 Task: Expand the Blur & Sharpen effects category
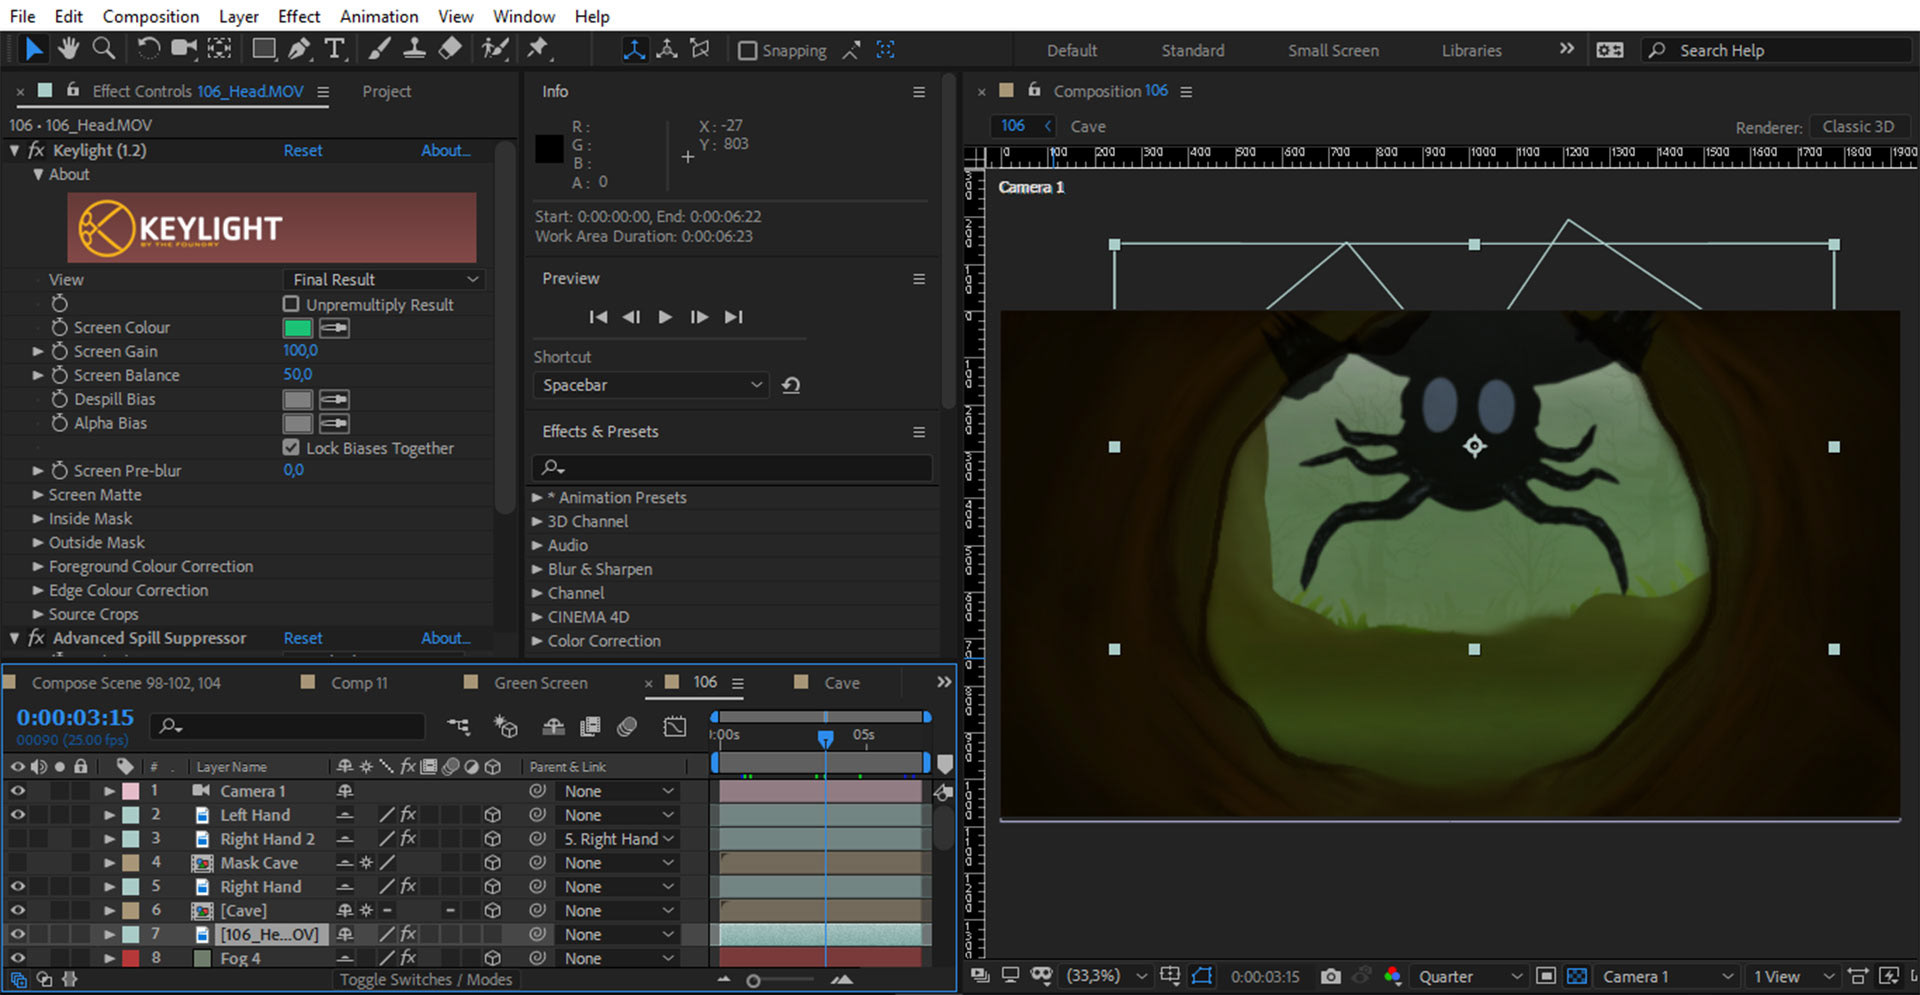[537, 569]
